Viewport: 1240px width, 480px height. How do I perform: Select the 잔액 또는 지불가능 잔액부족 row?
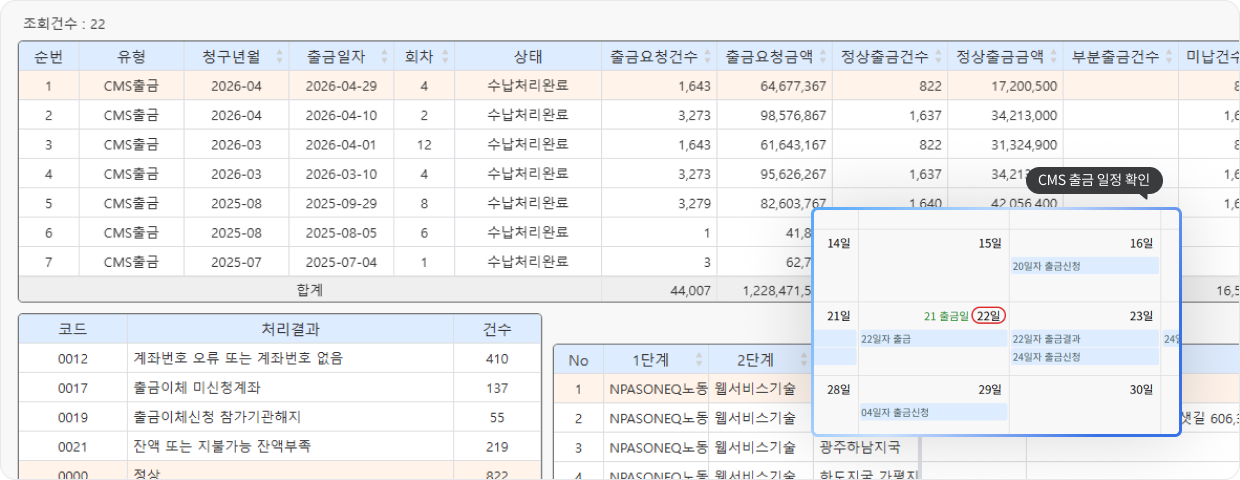tap(280, 446)
